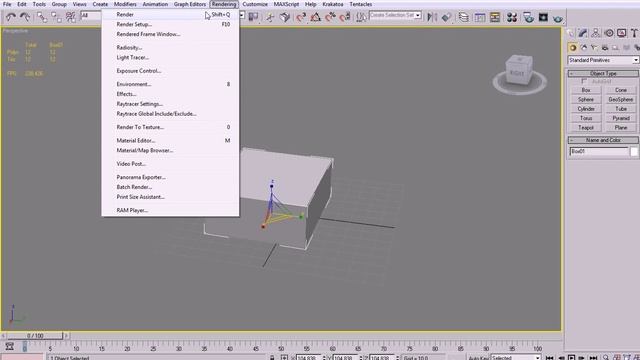Toggle the 3D Snaps icon
Viewport: 640px width, 360px height.
click(x=301, y=17)
